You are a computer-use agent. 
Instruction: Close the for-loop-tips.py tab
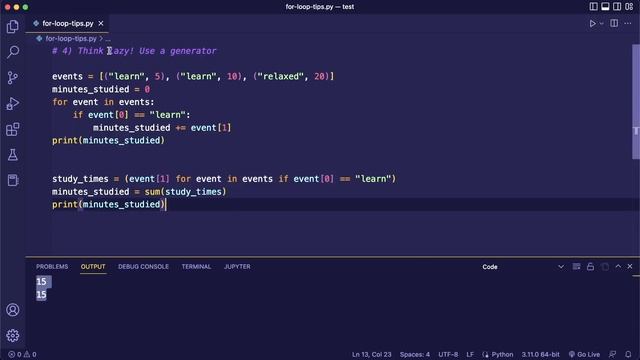click(x=101, y=23)
